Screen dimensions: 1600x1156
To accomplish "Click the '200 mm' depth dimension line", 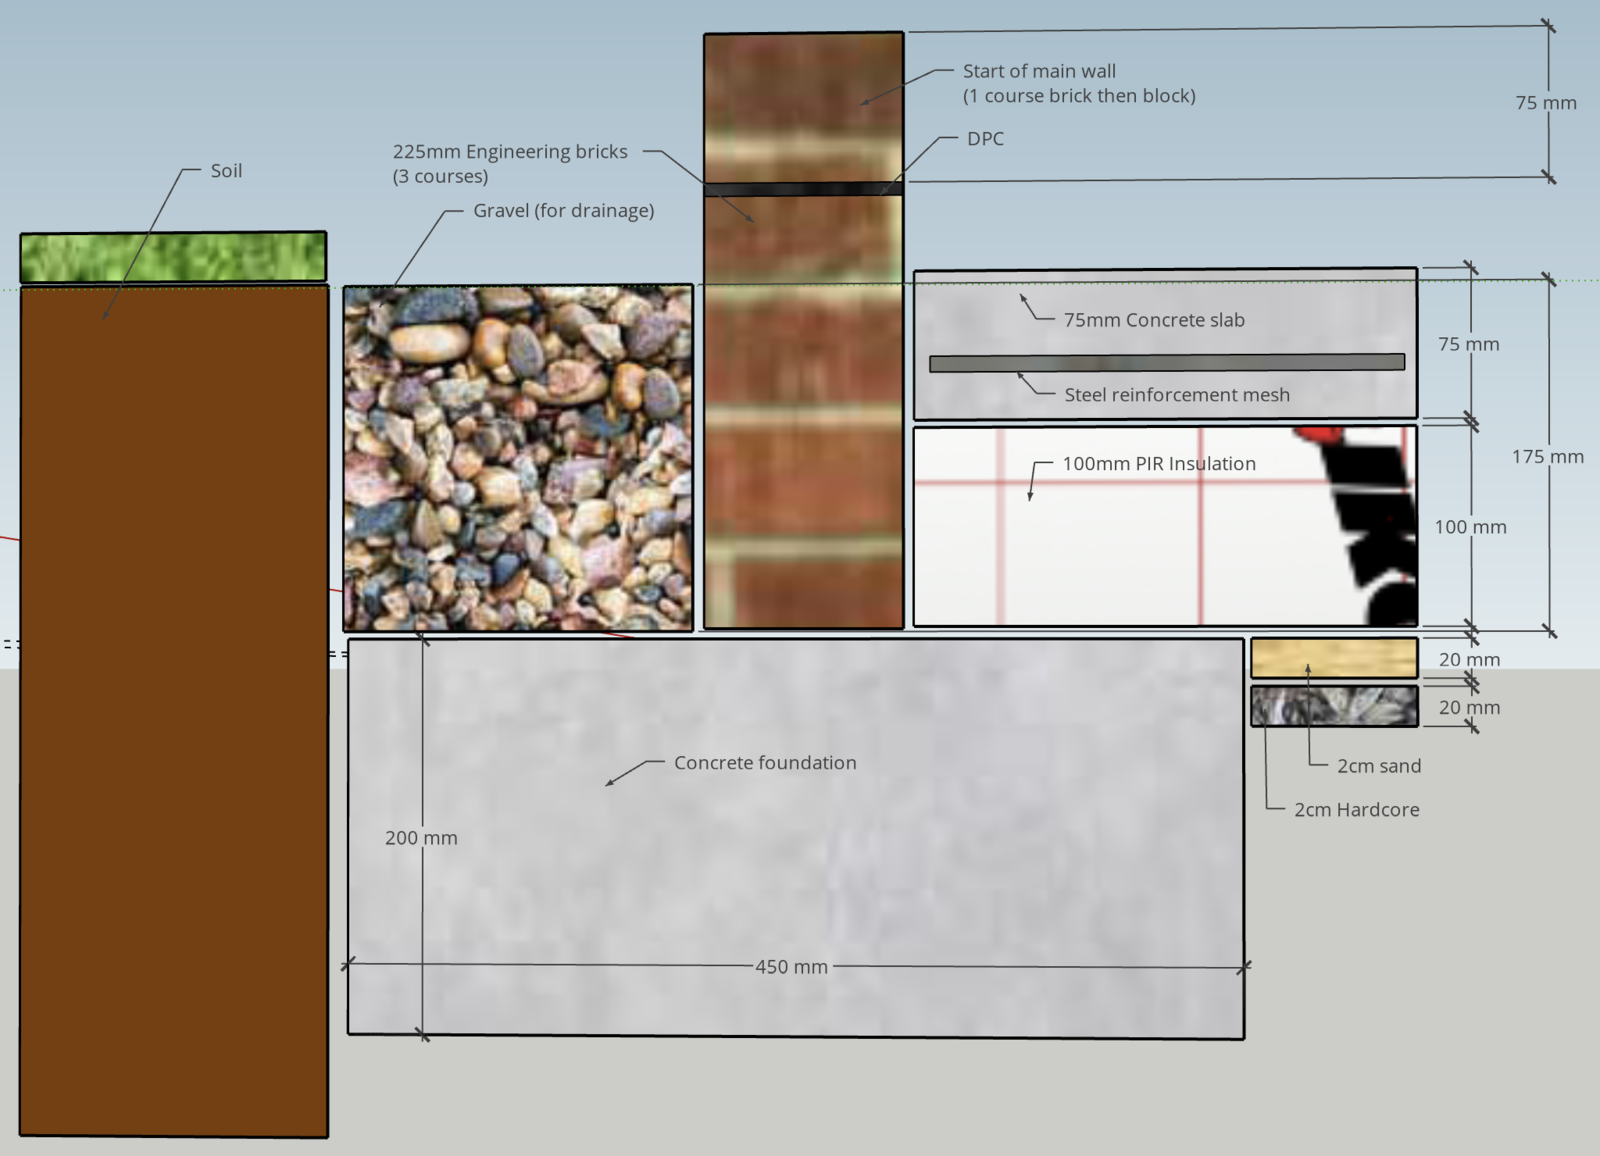I will [420, 839].
